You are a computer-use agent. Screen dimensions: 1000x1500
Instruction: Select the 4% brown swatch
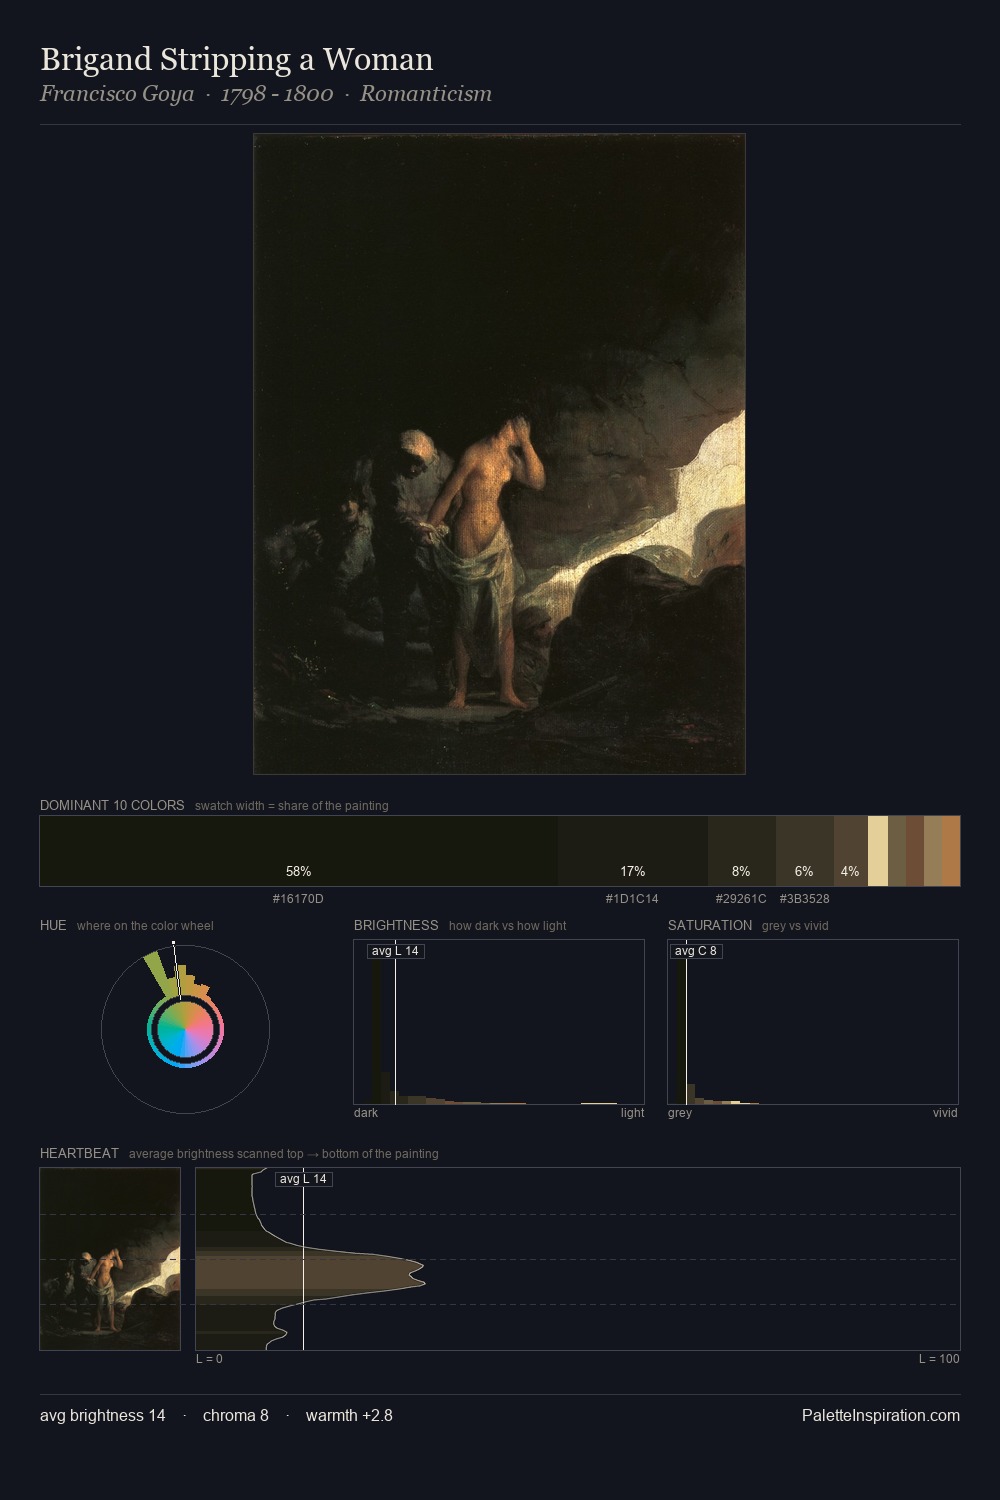851,851
